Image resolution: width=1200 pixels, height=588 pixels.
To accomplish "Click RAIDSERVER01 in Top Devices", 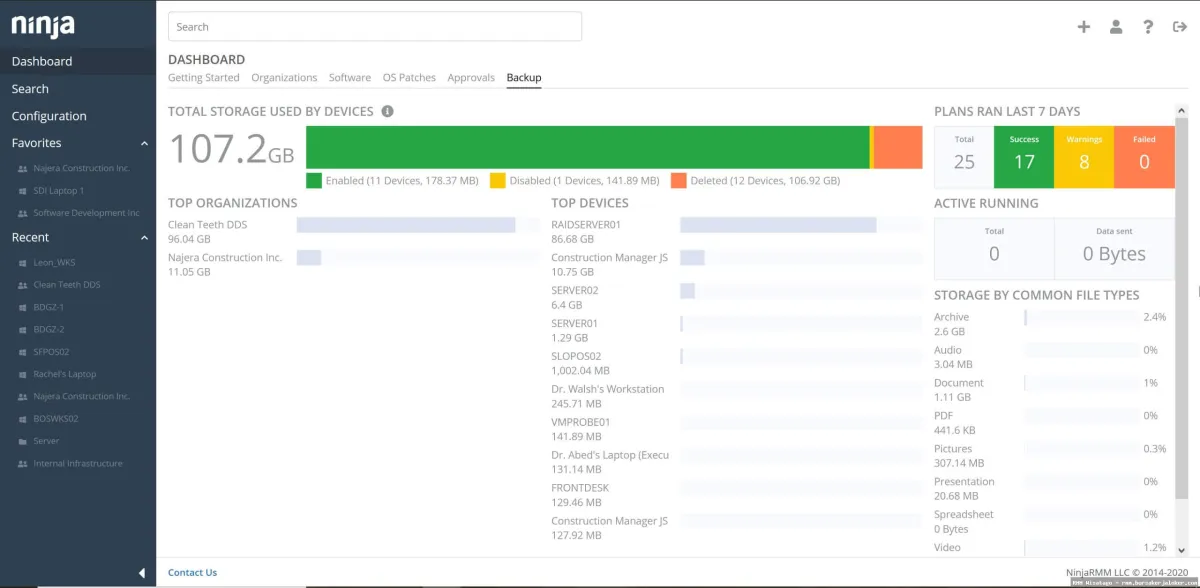I will (x=586, y=225).
